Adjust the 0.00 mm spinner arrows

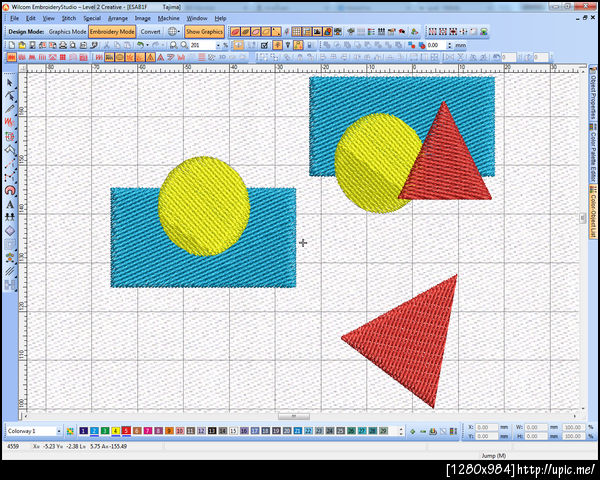[x=450, y=45]
